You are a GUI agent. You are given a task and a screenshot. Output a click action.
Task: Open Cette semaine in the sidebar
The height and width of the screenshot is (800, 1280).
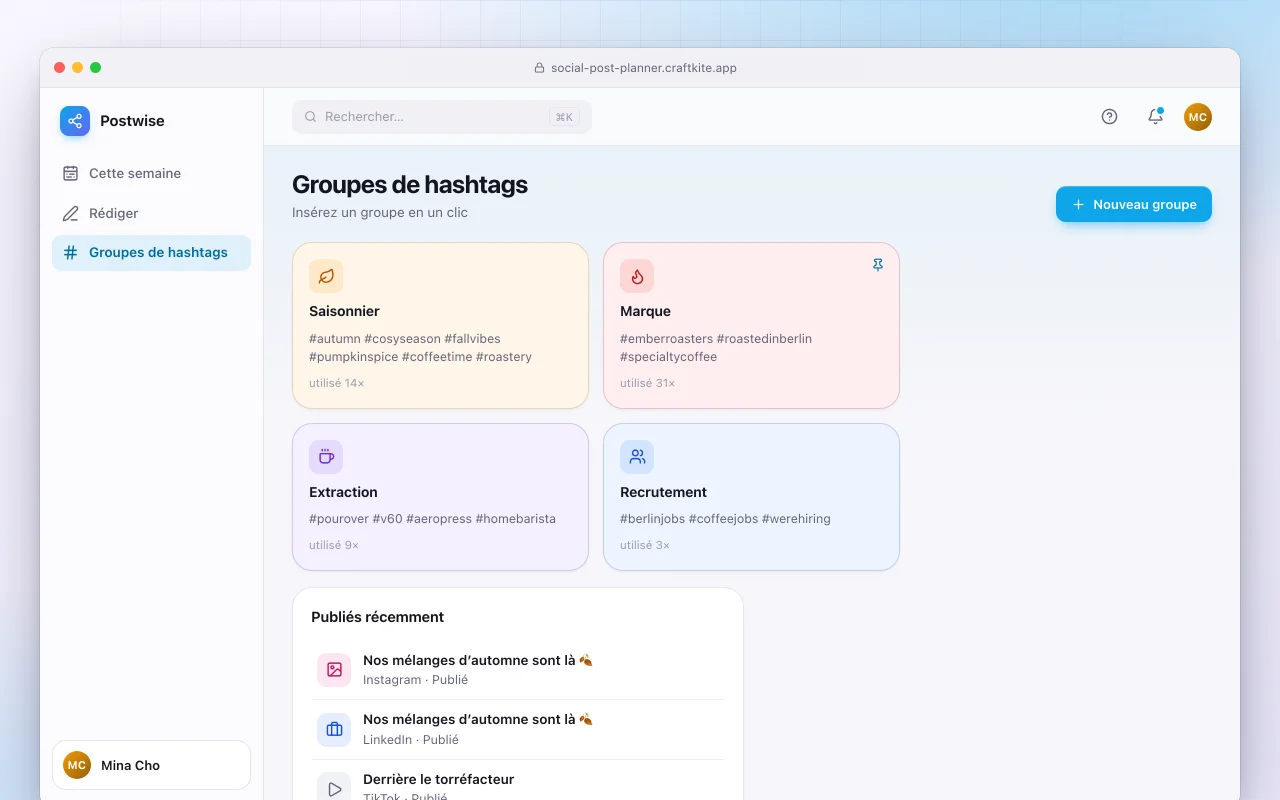pos(151,173)
